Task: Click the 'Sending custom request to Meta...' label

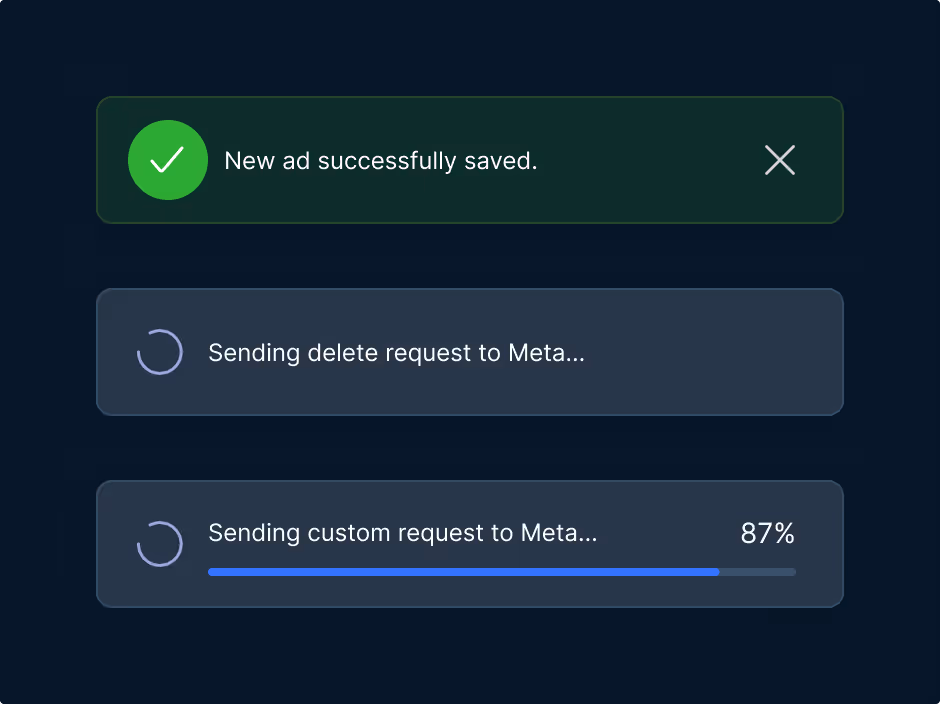Action: pyautogui.click(x=403, y=533)
